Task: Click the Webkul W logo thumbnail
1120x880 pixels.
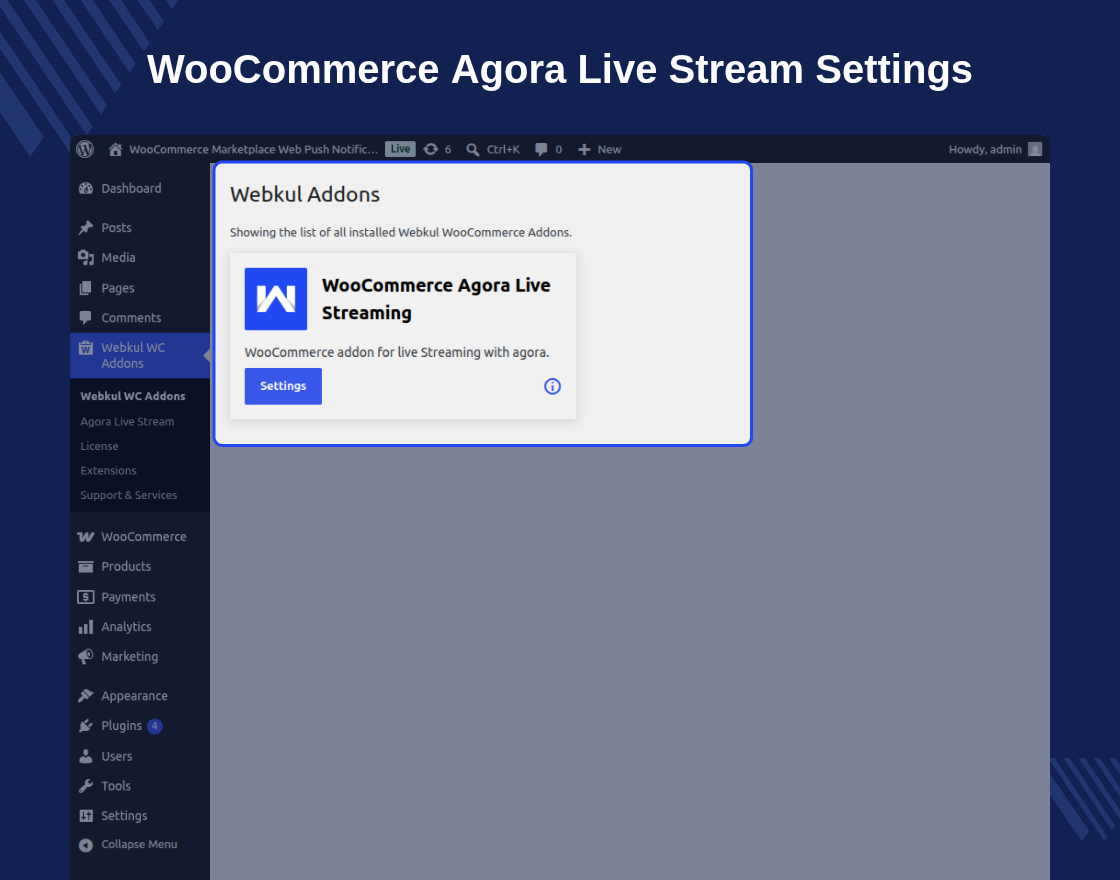Action: click(x=276, y=299)
